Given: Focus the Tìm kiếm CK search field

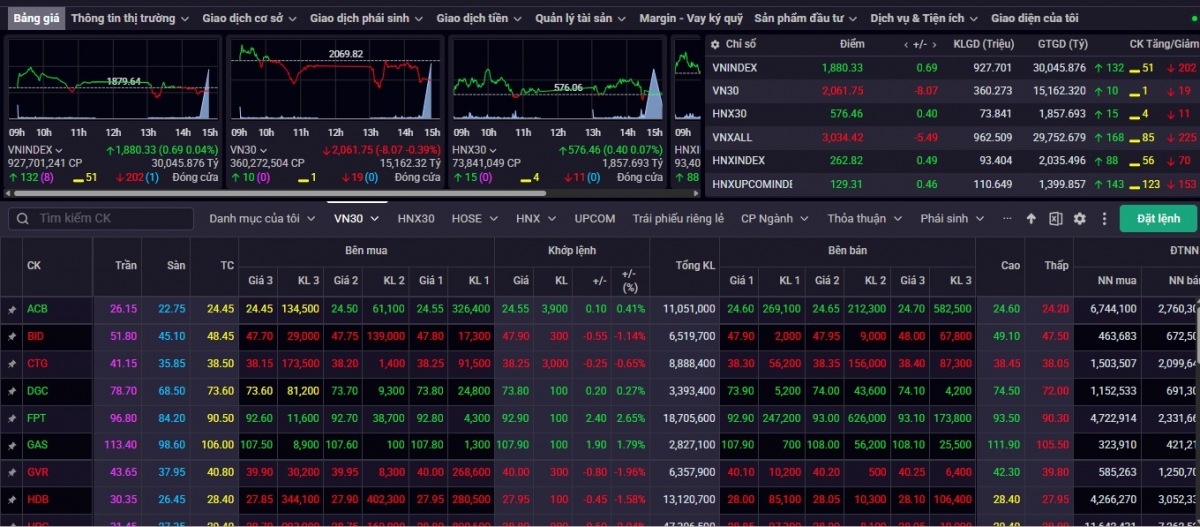Looking at the screenshot, I should coord(110,219).
